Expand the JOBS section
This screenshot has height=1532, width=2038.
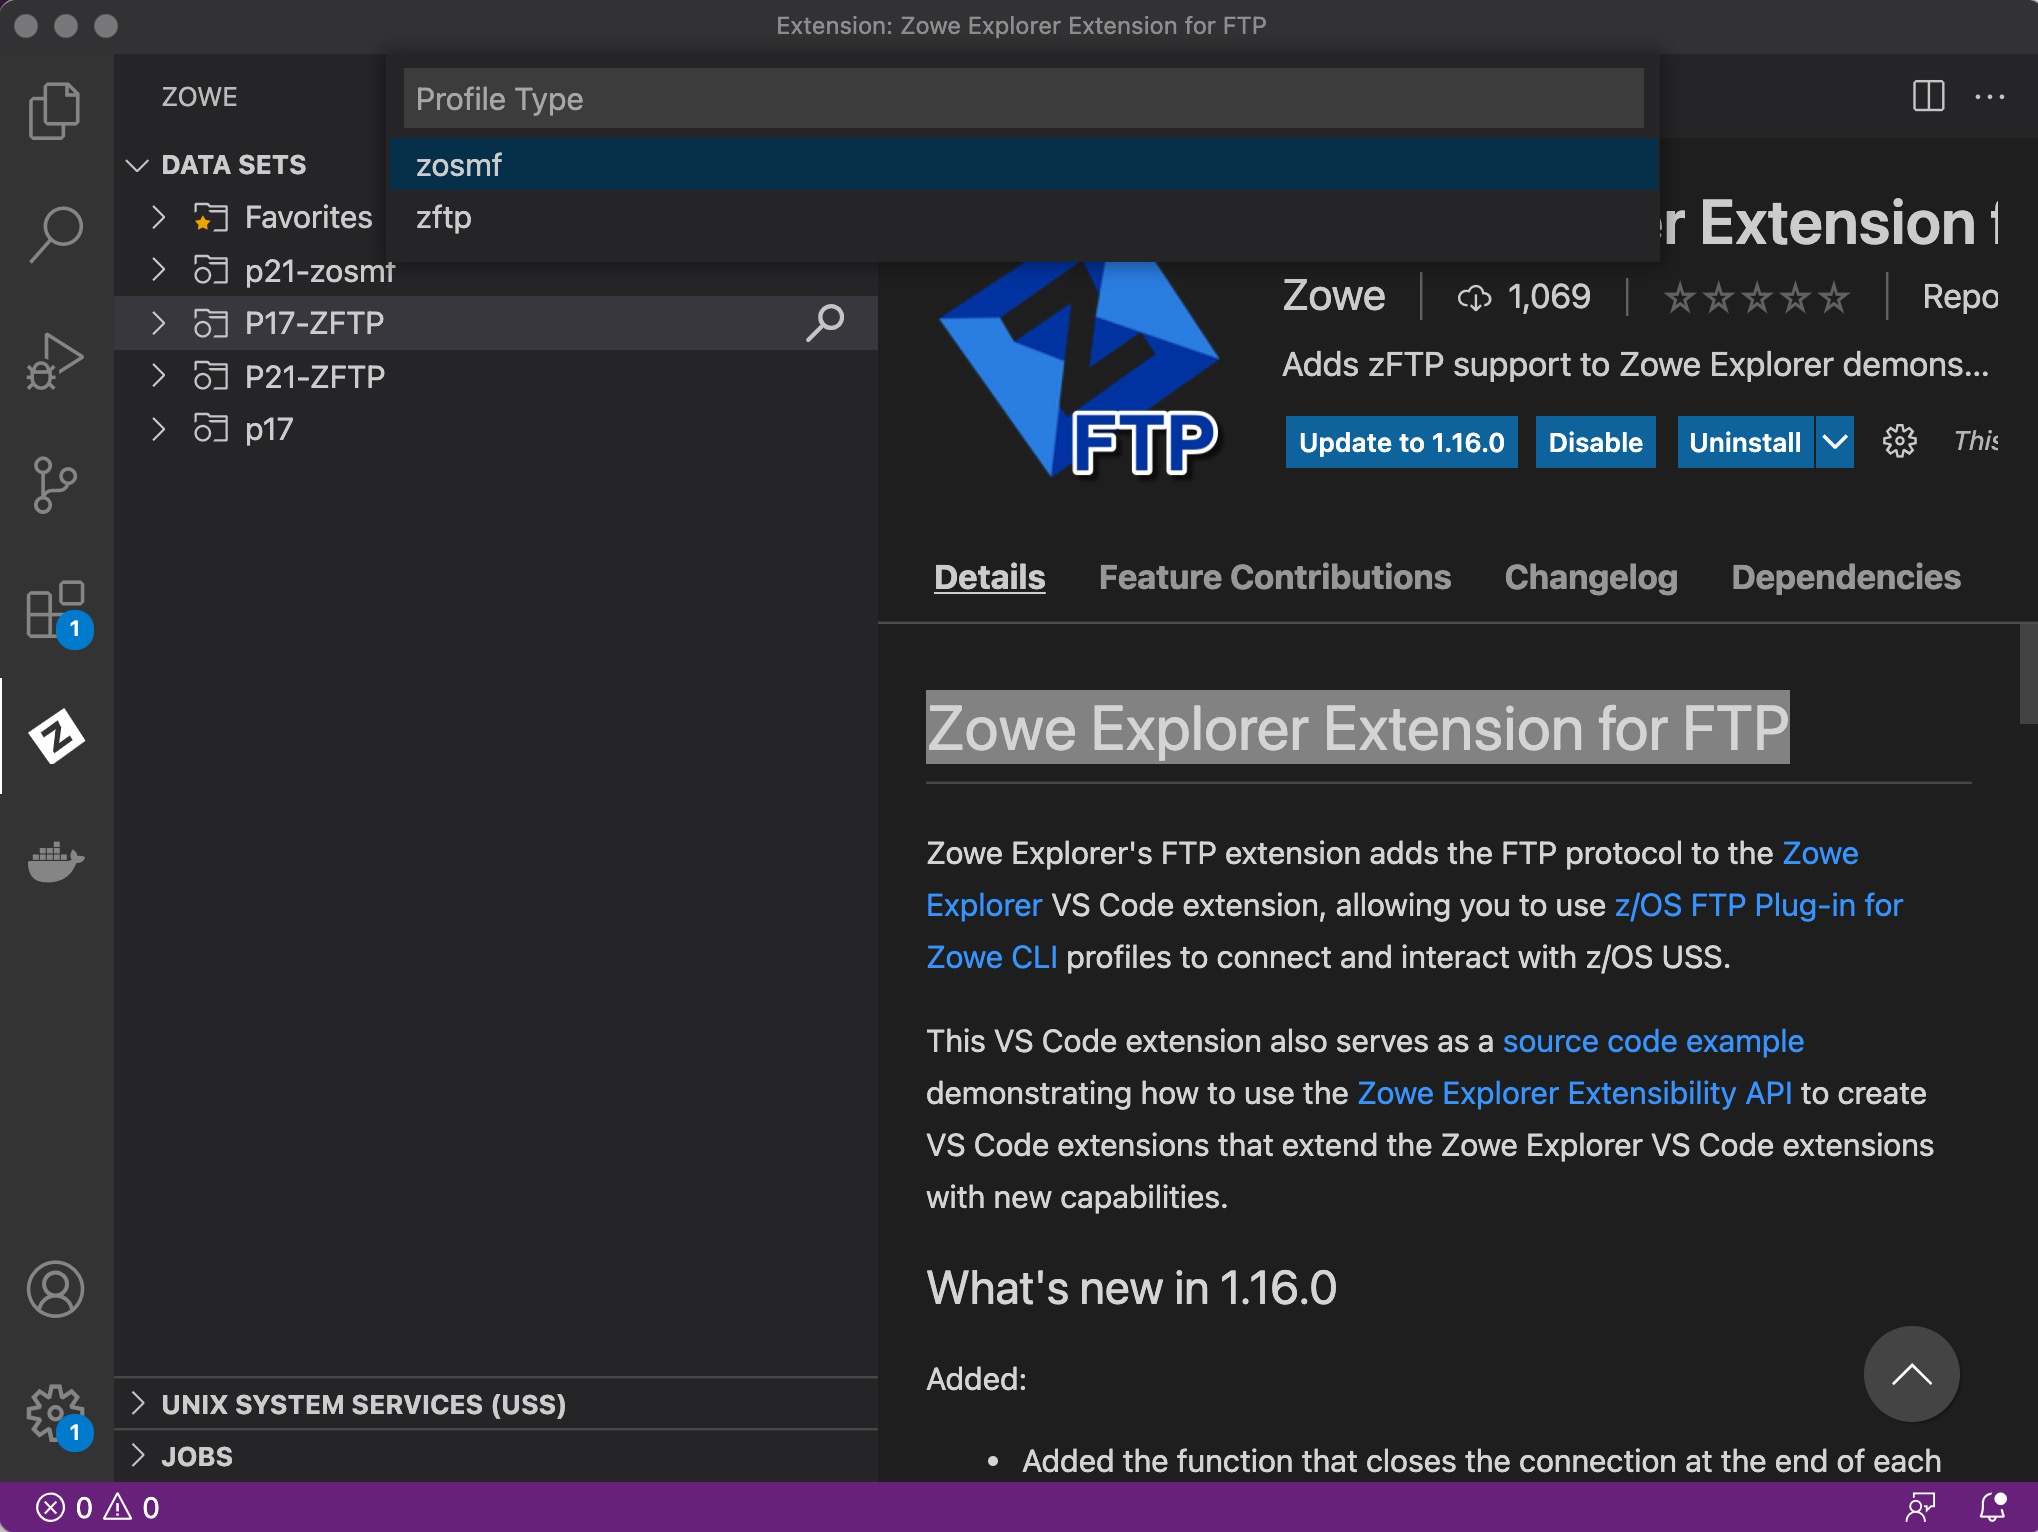click(x=138, y=1456)
